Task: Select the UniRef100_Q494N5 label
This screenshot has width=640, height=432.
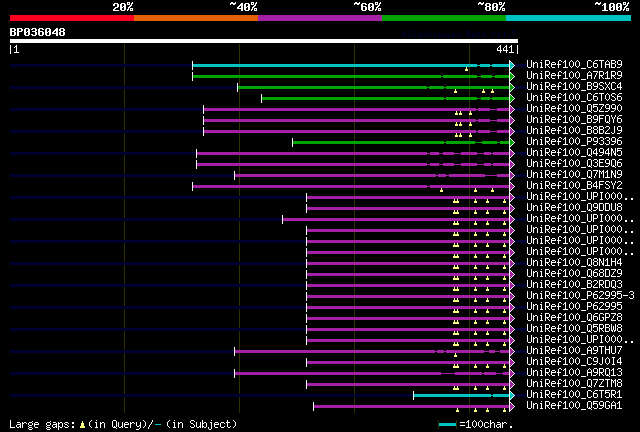Action: pos(574,152)
